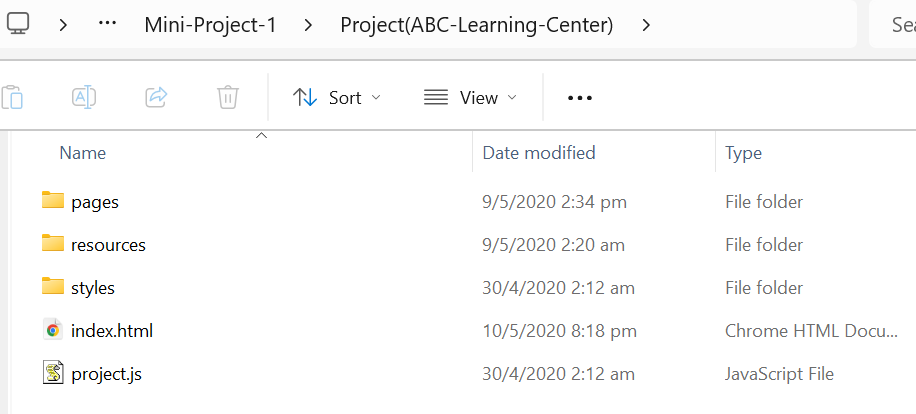The height and width of the screenshot is (414, 916).
Task: Click the delete trash icon
Action: 228,97
